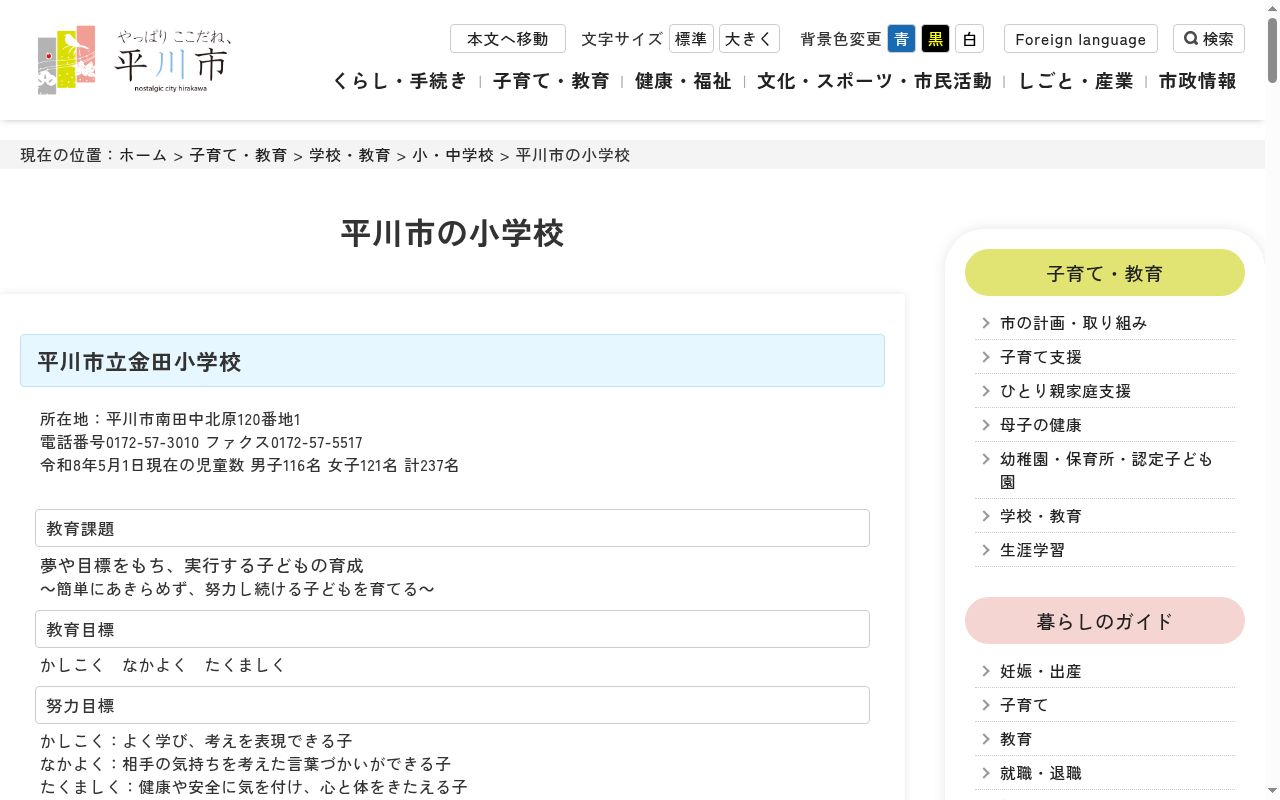Open くらし・手続き menu

click(400, 81)
